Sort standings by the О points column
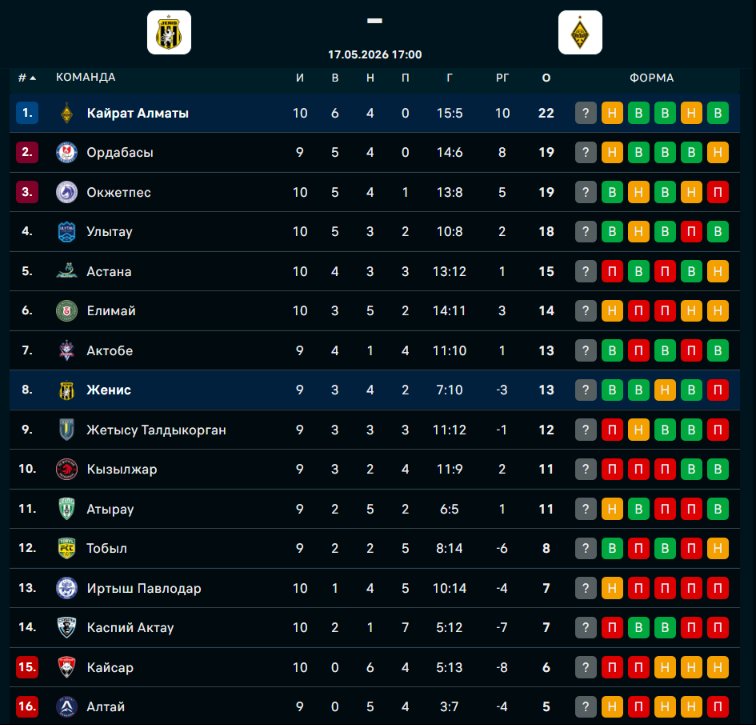 [x=546, y=78]
